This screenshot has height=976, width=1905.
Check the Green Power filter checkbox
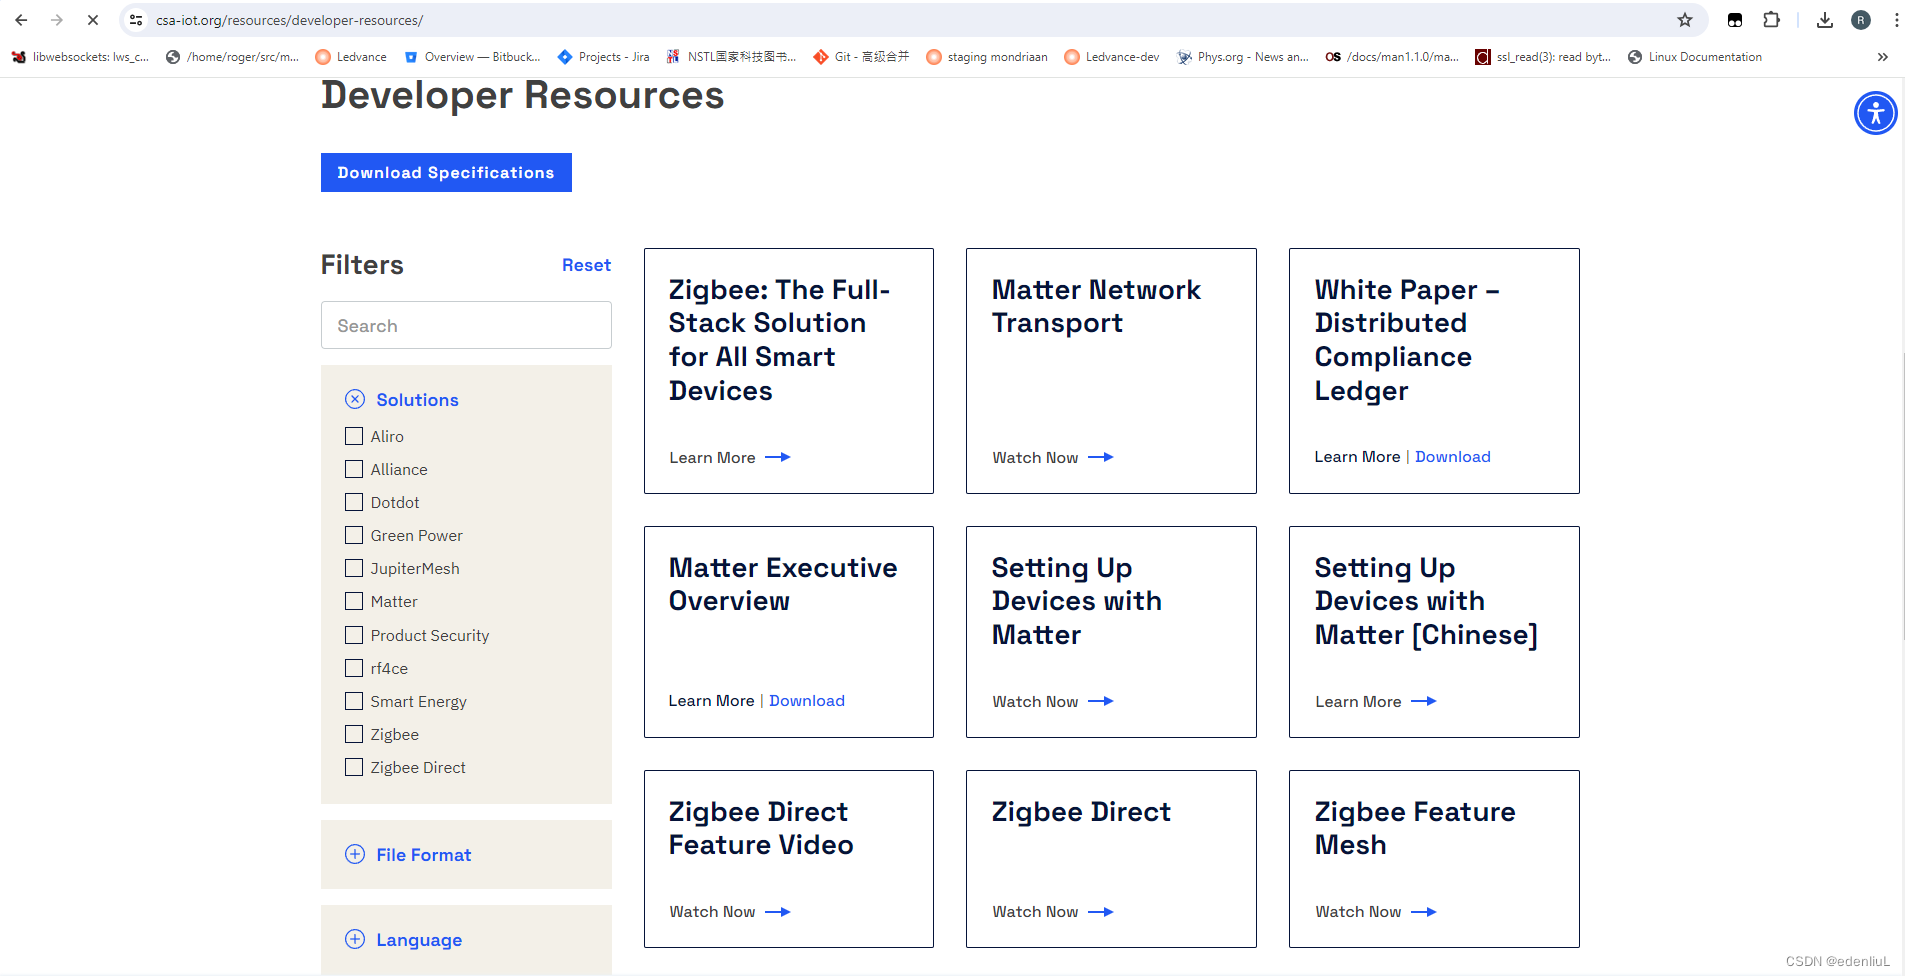(354, 535)
